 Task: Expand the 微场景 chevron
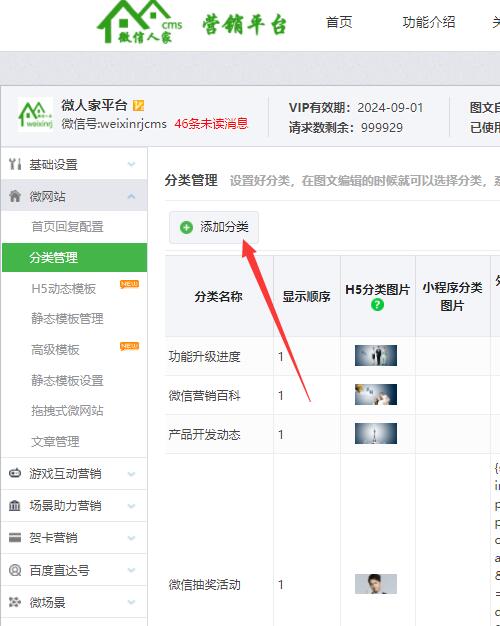pos(131,602)
